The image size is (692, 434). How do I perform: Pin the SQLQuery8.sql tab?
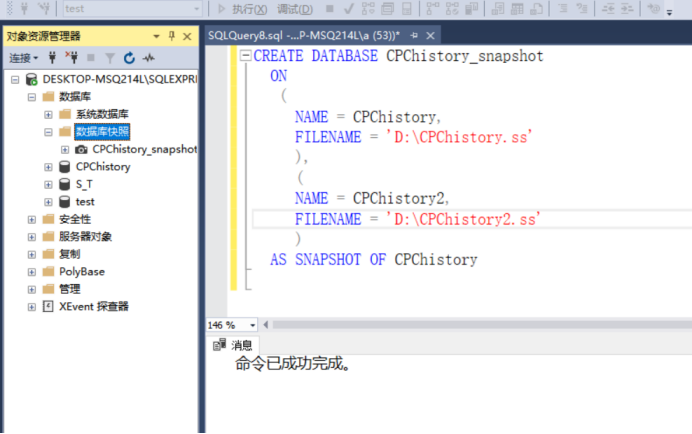pos(414,35)
